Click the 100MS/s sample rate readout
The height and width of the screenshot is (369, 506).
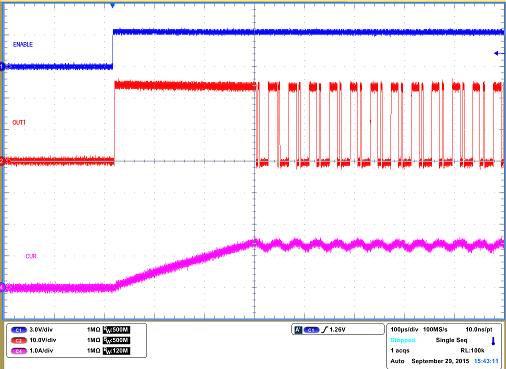click(435, 330)
